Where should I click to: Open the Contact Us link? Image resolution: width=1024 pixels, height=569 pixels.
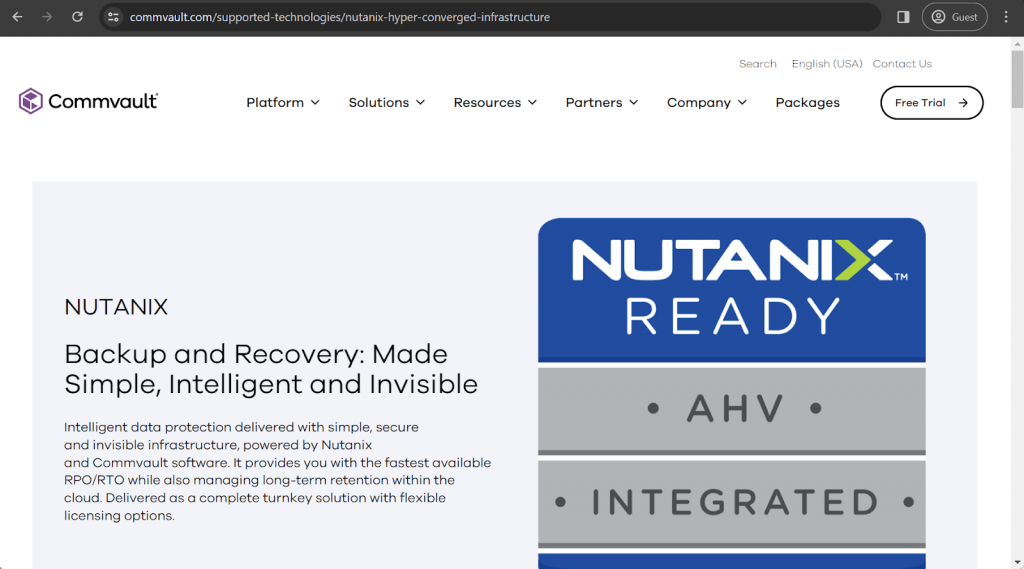901,64
